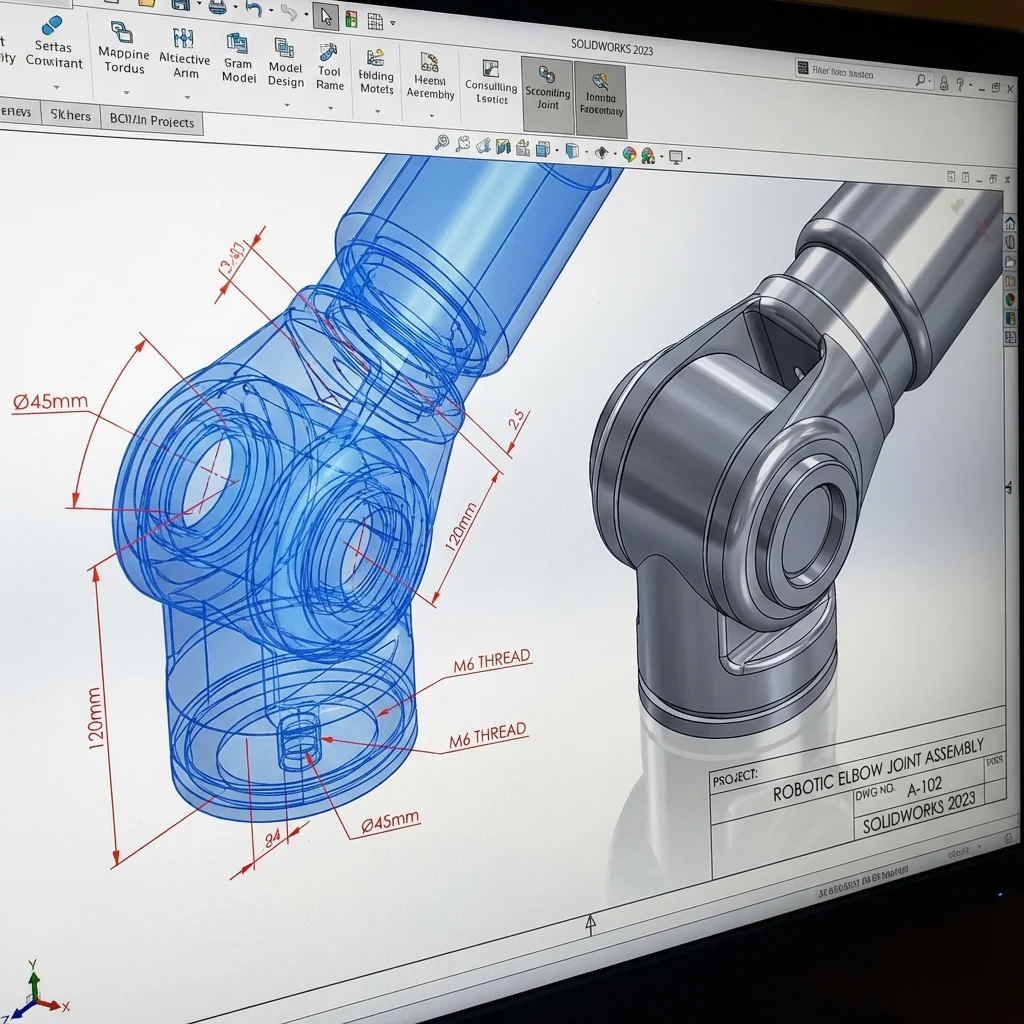1024x1024 pixels.
Task: Click the Dynamic Annotation Views icon
Action: [x=522, y=148]
